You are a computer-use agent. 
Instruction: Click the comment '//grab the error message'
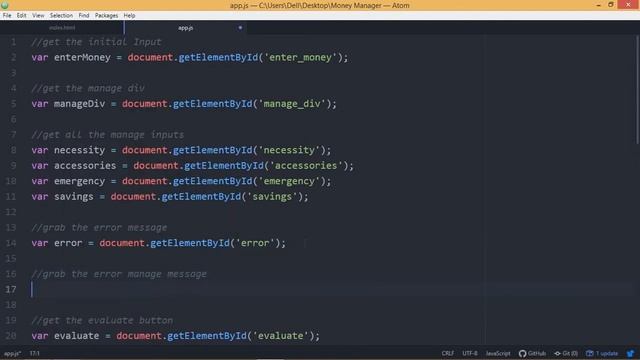coord(99,228)
